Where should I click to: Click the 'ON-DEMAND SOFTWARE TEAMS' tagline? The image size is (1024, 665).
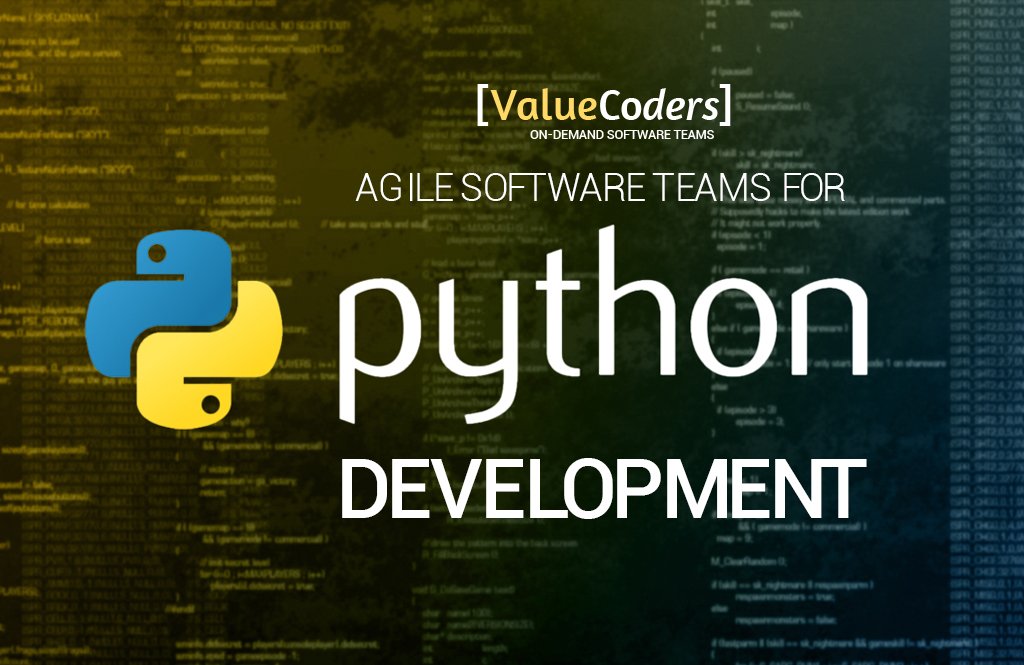click(x=622, y=135)
